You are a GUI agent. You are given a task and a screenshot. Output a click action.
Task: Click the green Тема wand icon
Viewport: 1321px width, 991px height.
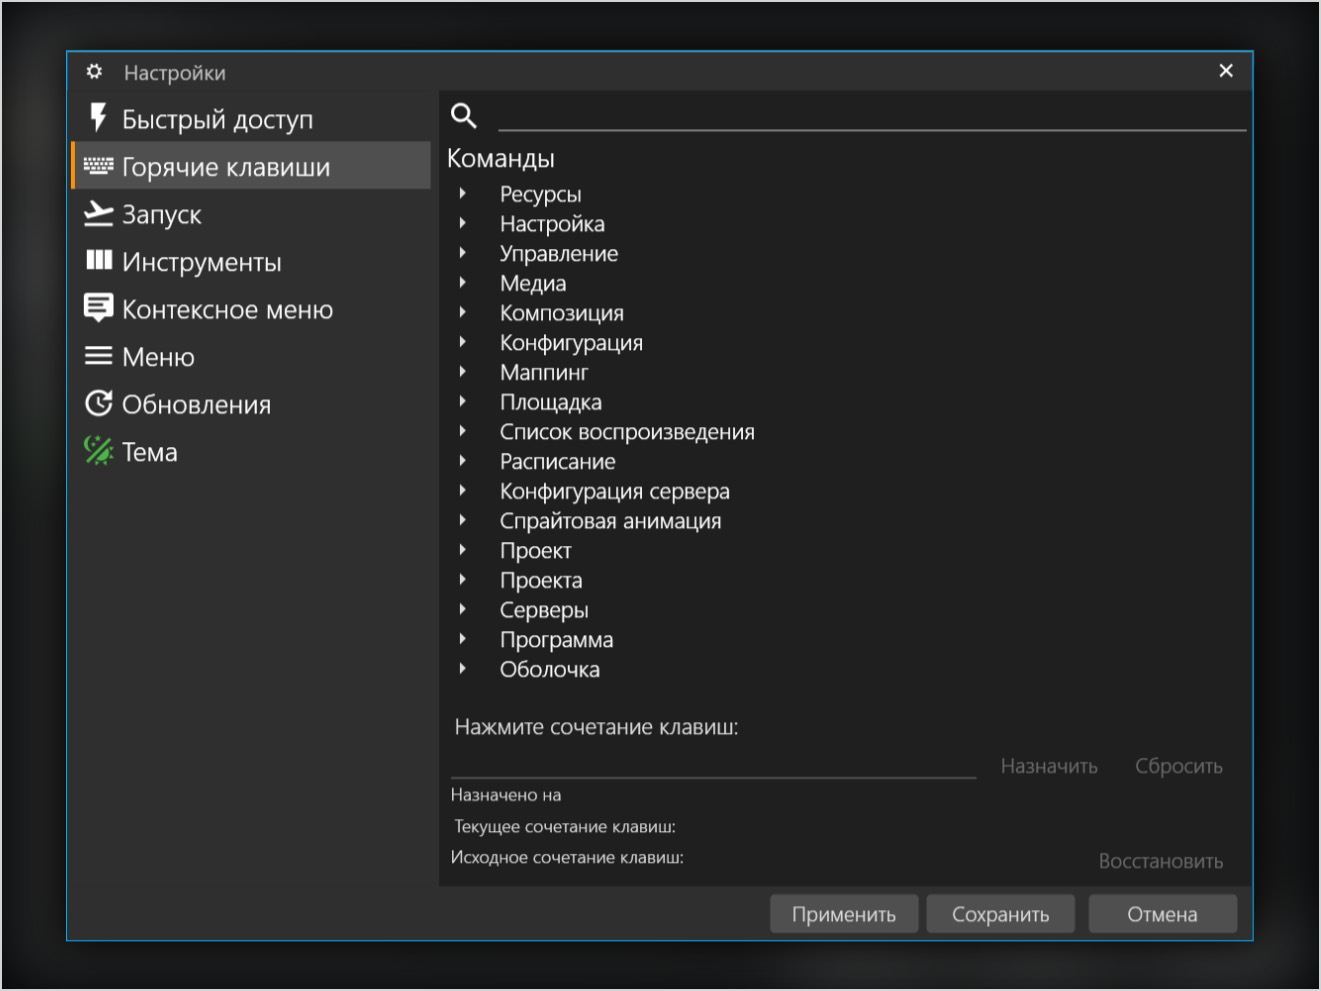tap(98, 451)
